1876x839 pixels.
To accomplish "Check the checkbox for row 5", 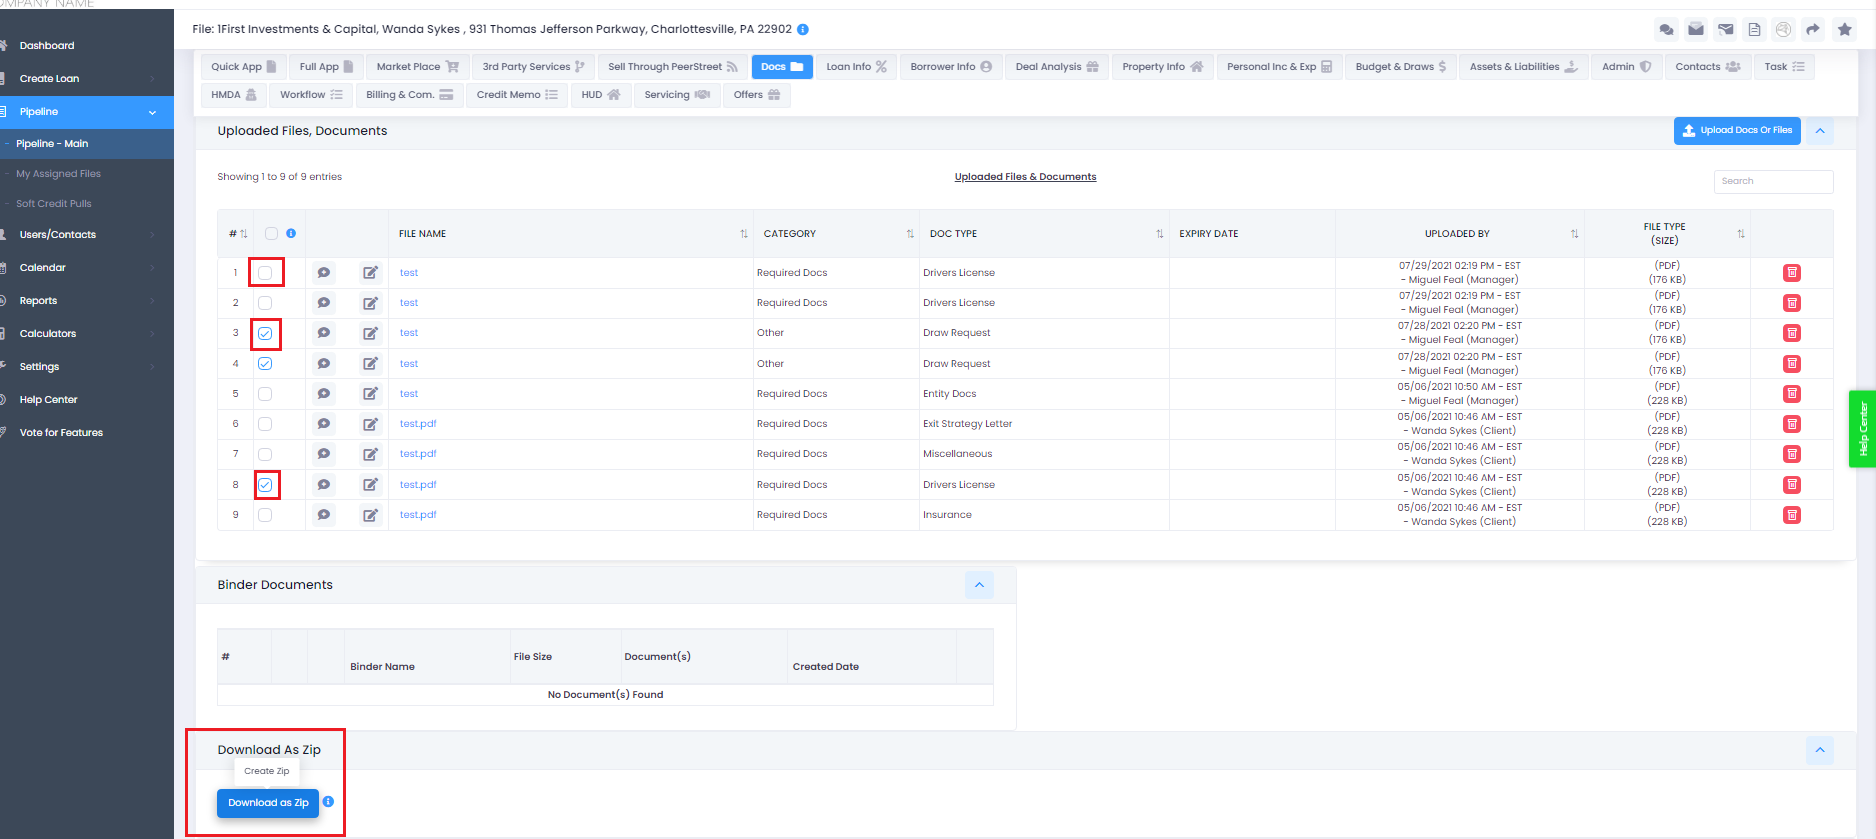I will (265, 394).
